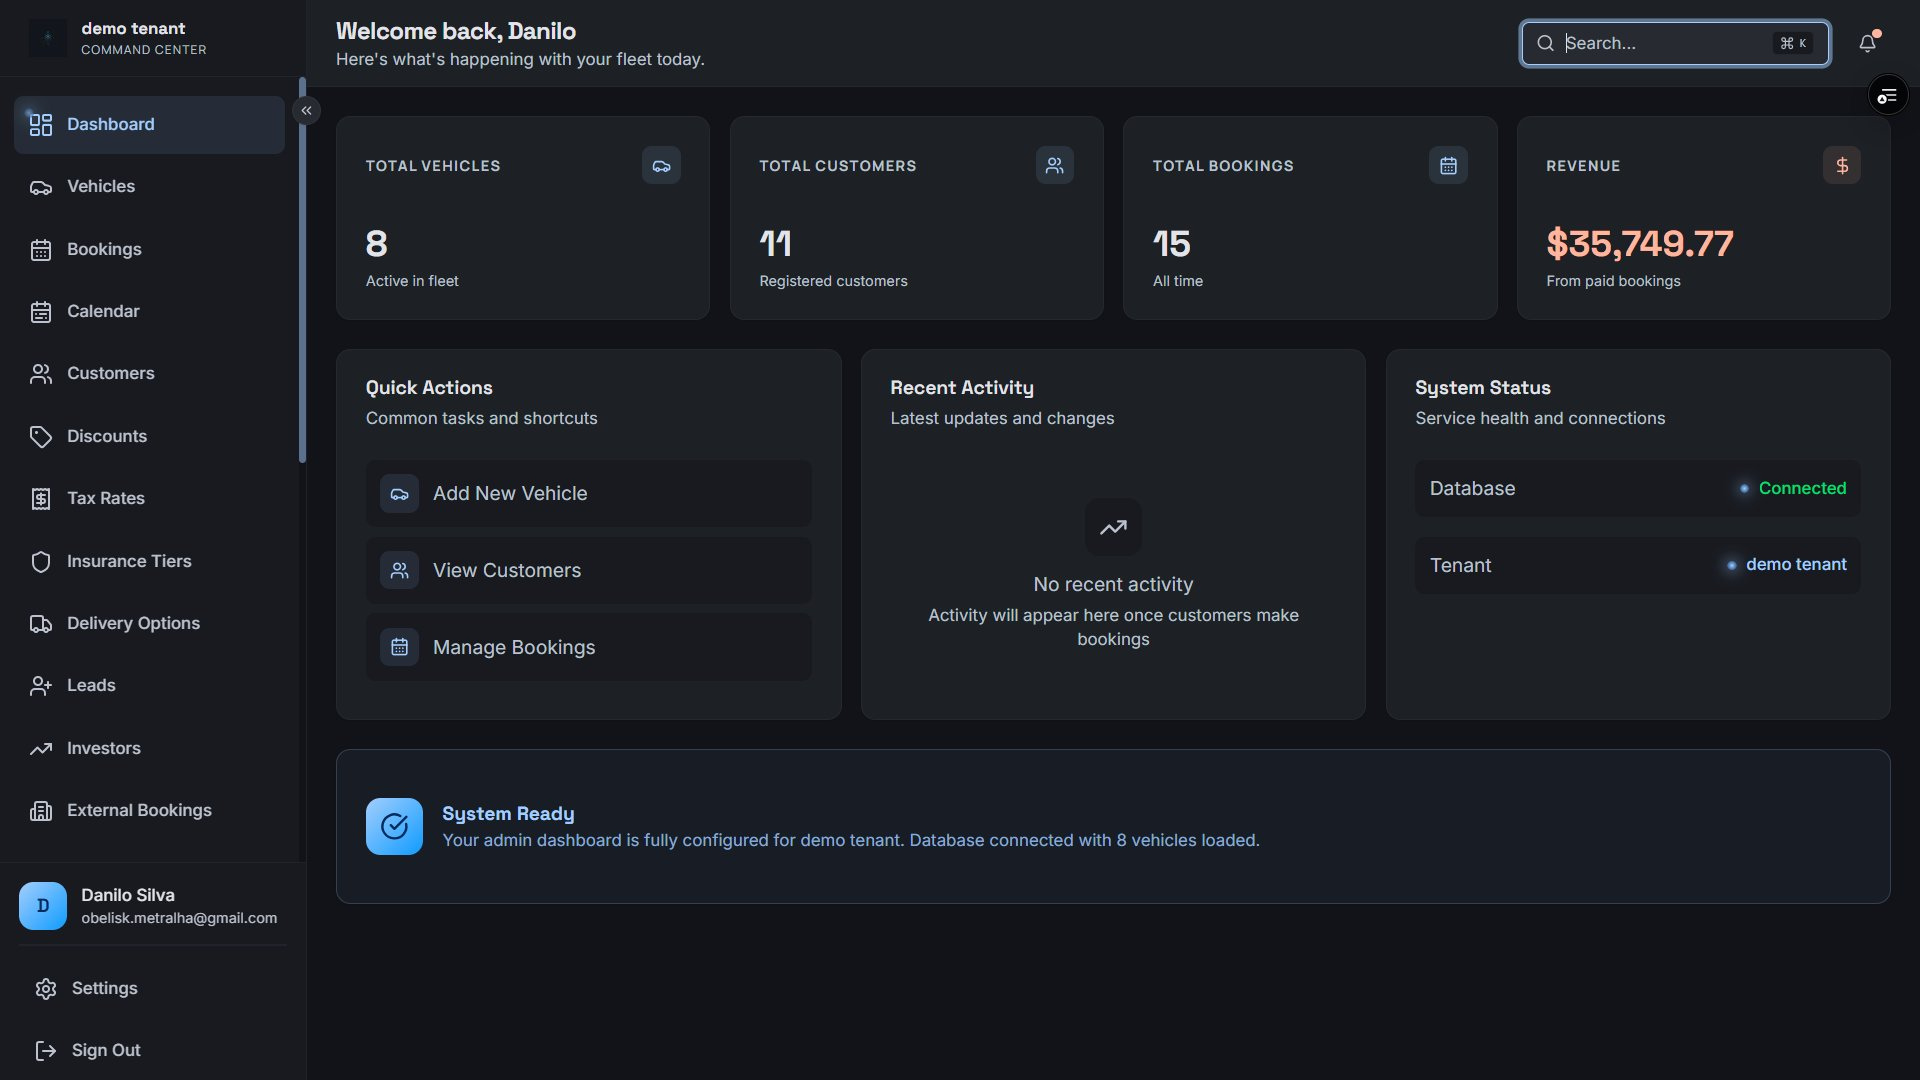Click the sidebar vertical scrollbar

[302, 270]
